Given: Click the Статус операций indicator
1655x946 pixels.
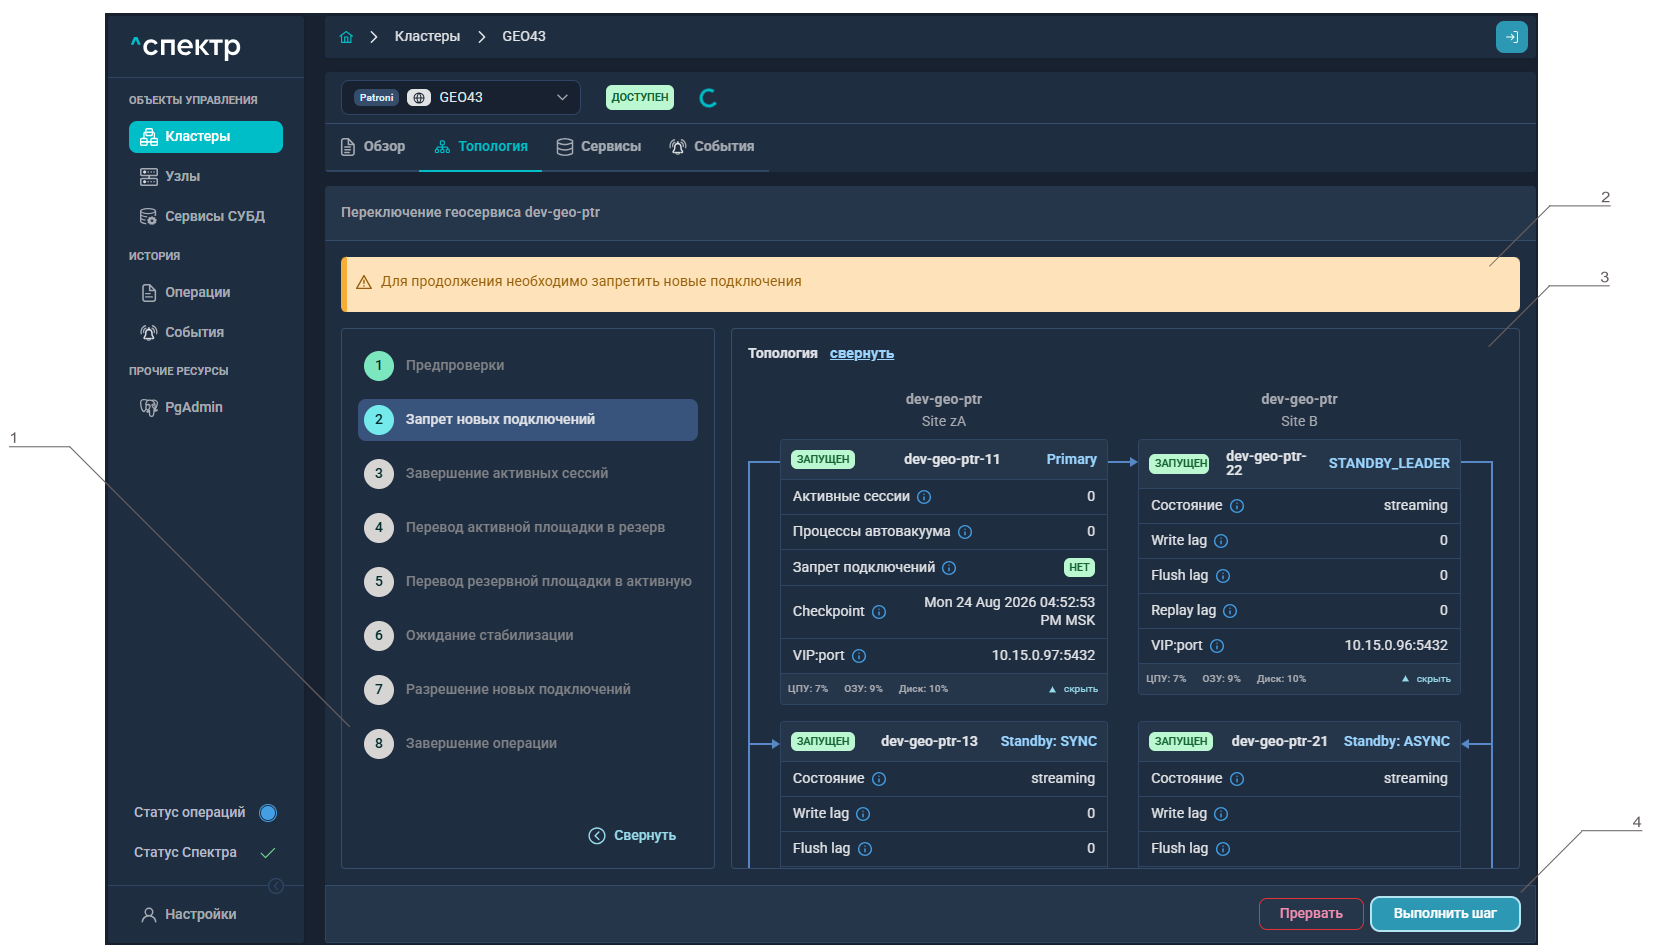Looking at the screenshot, I should point(268,813).
